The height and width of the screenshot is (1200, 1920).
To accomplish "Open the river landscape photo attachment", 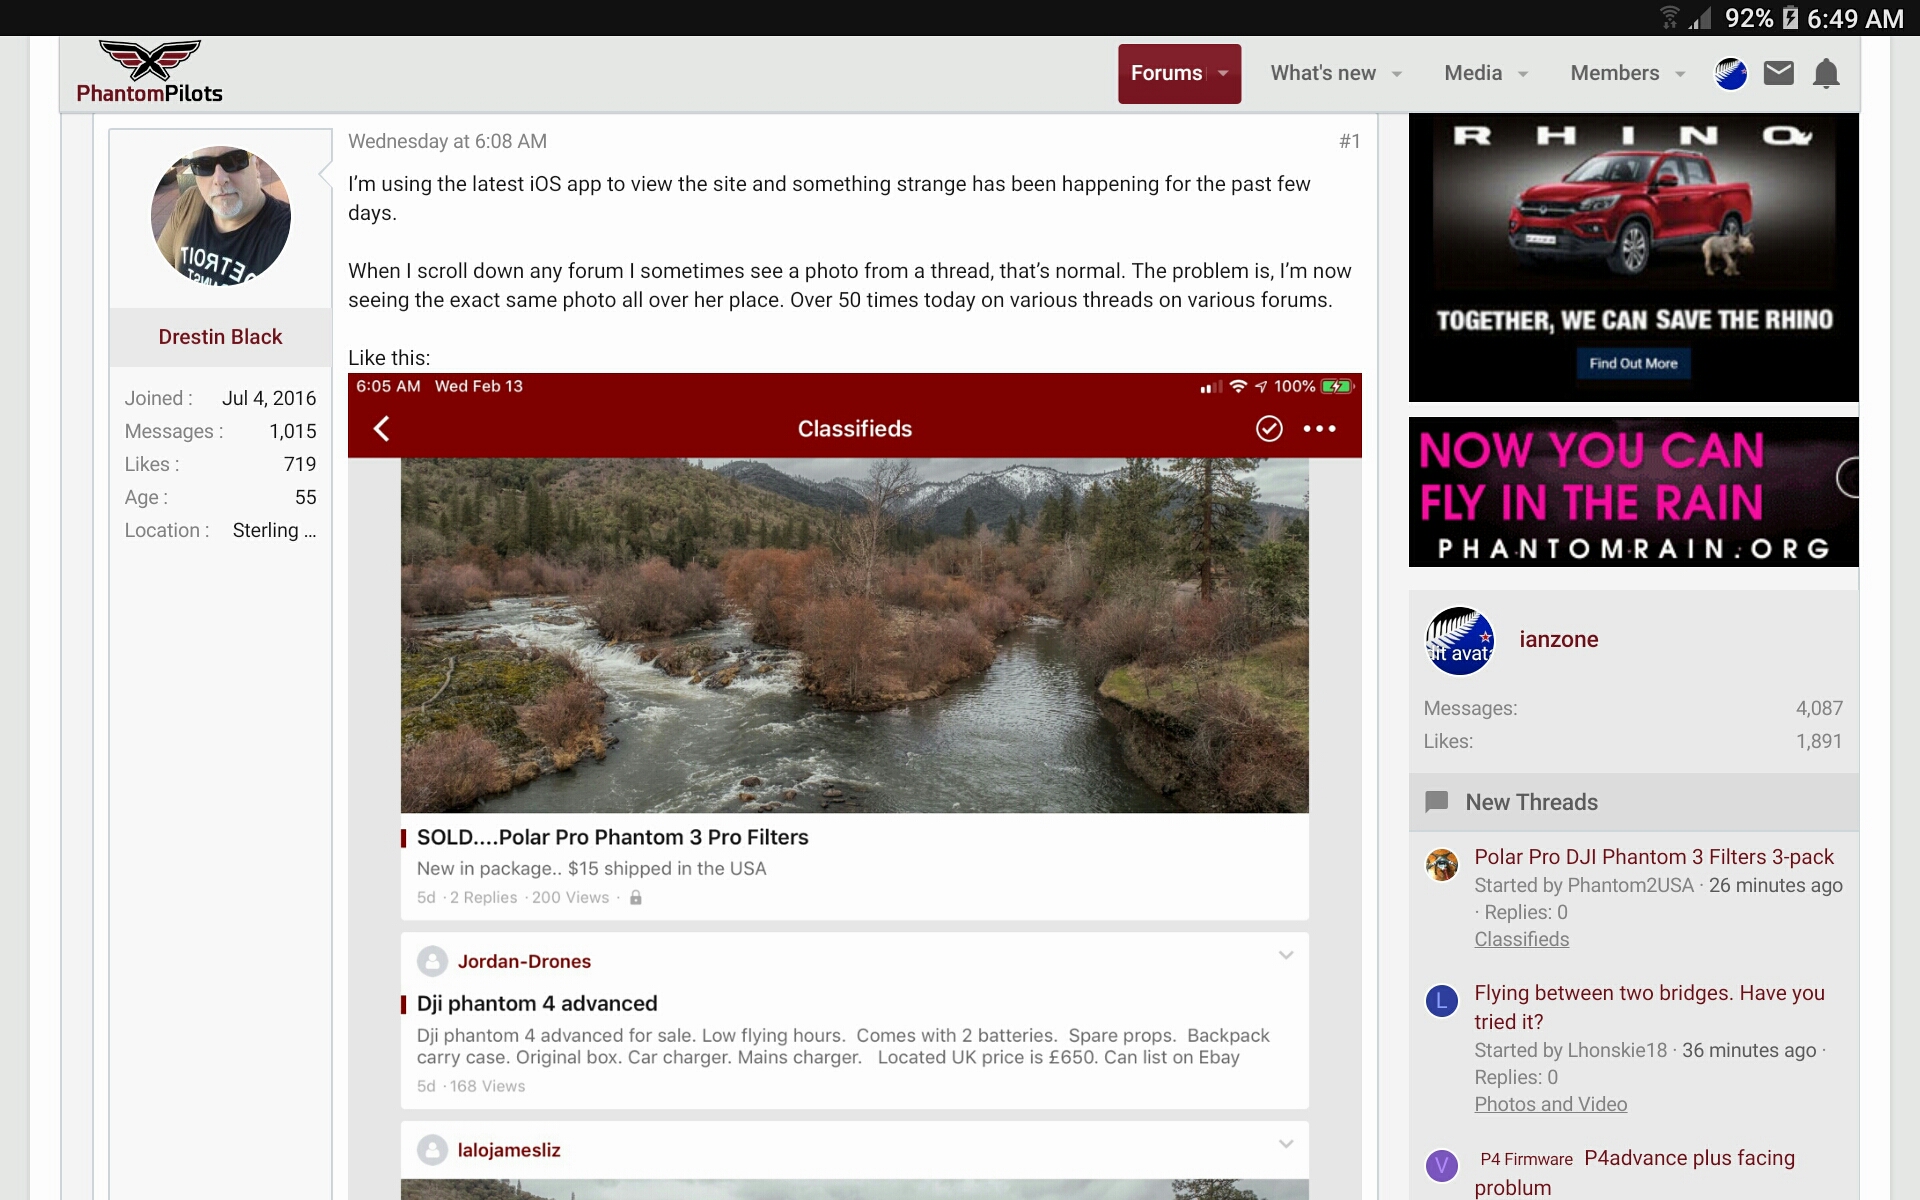I will pos(855,636).
